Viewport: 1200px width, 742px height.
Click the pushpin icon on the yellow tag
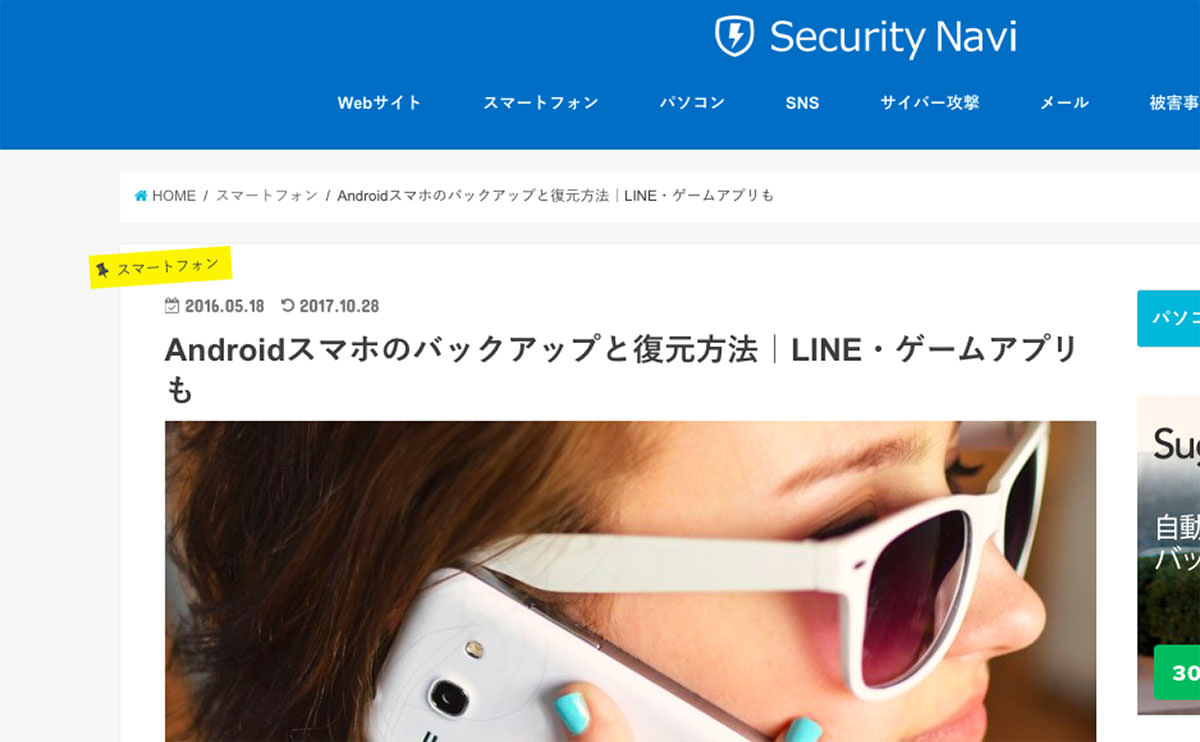102,270
